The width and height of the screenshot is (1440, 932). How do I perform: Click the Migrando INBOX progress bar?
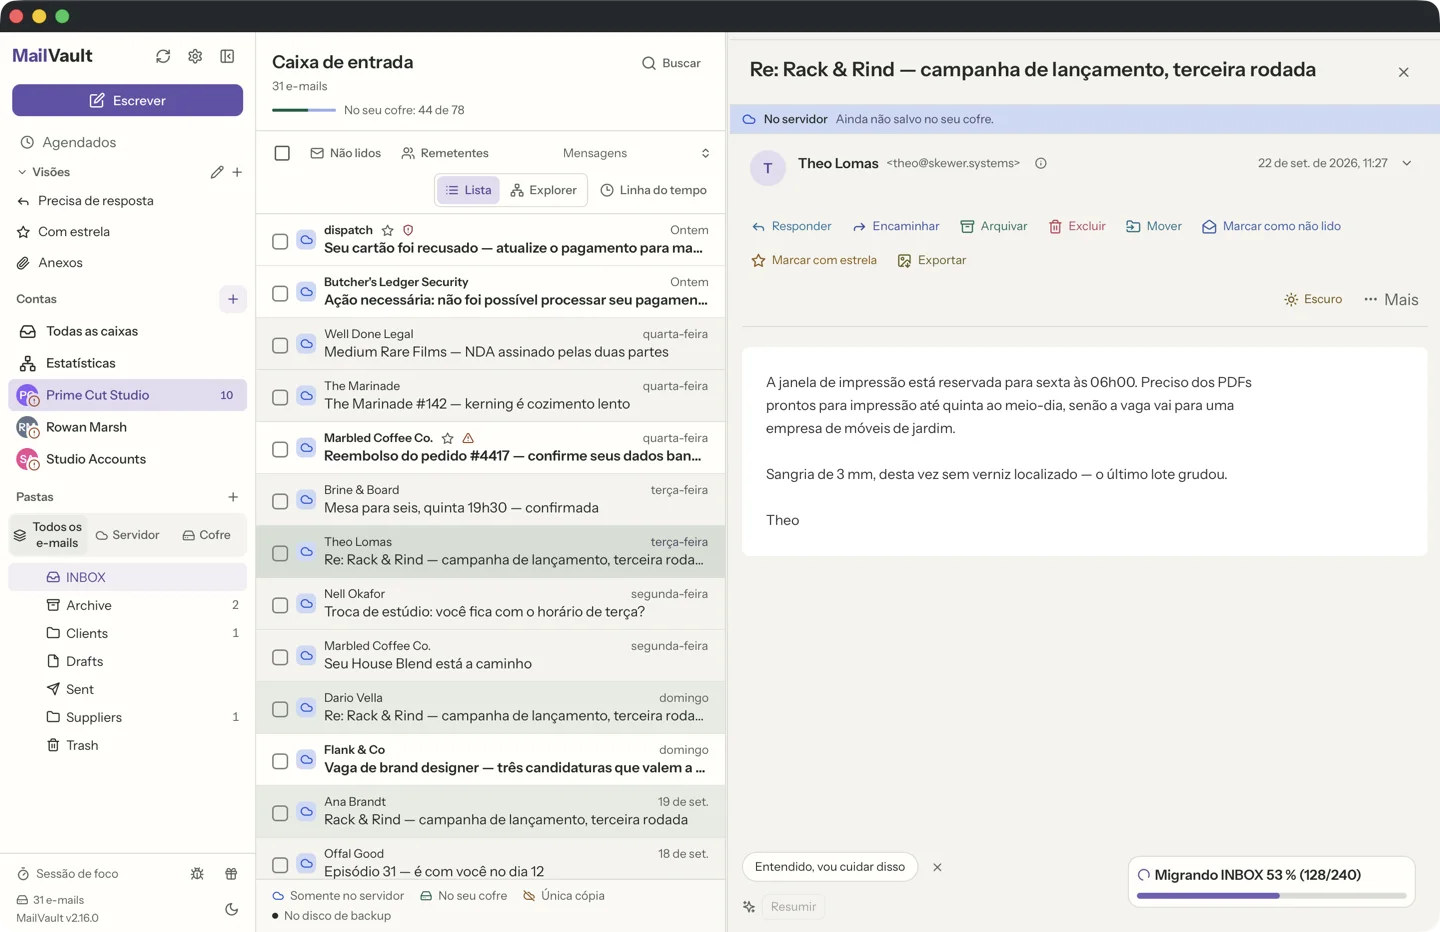coord(1271,896)
